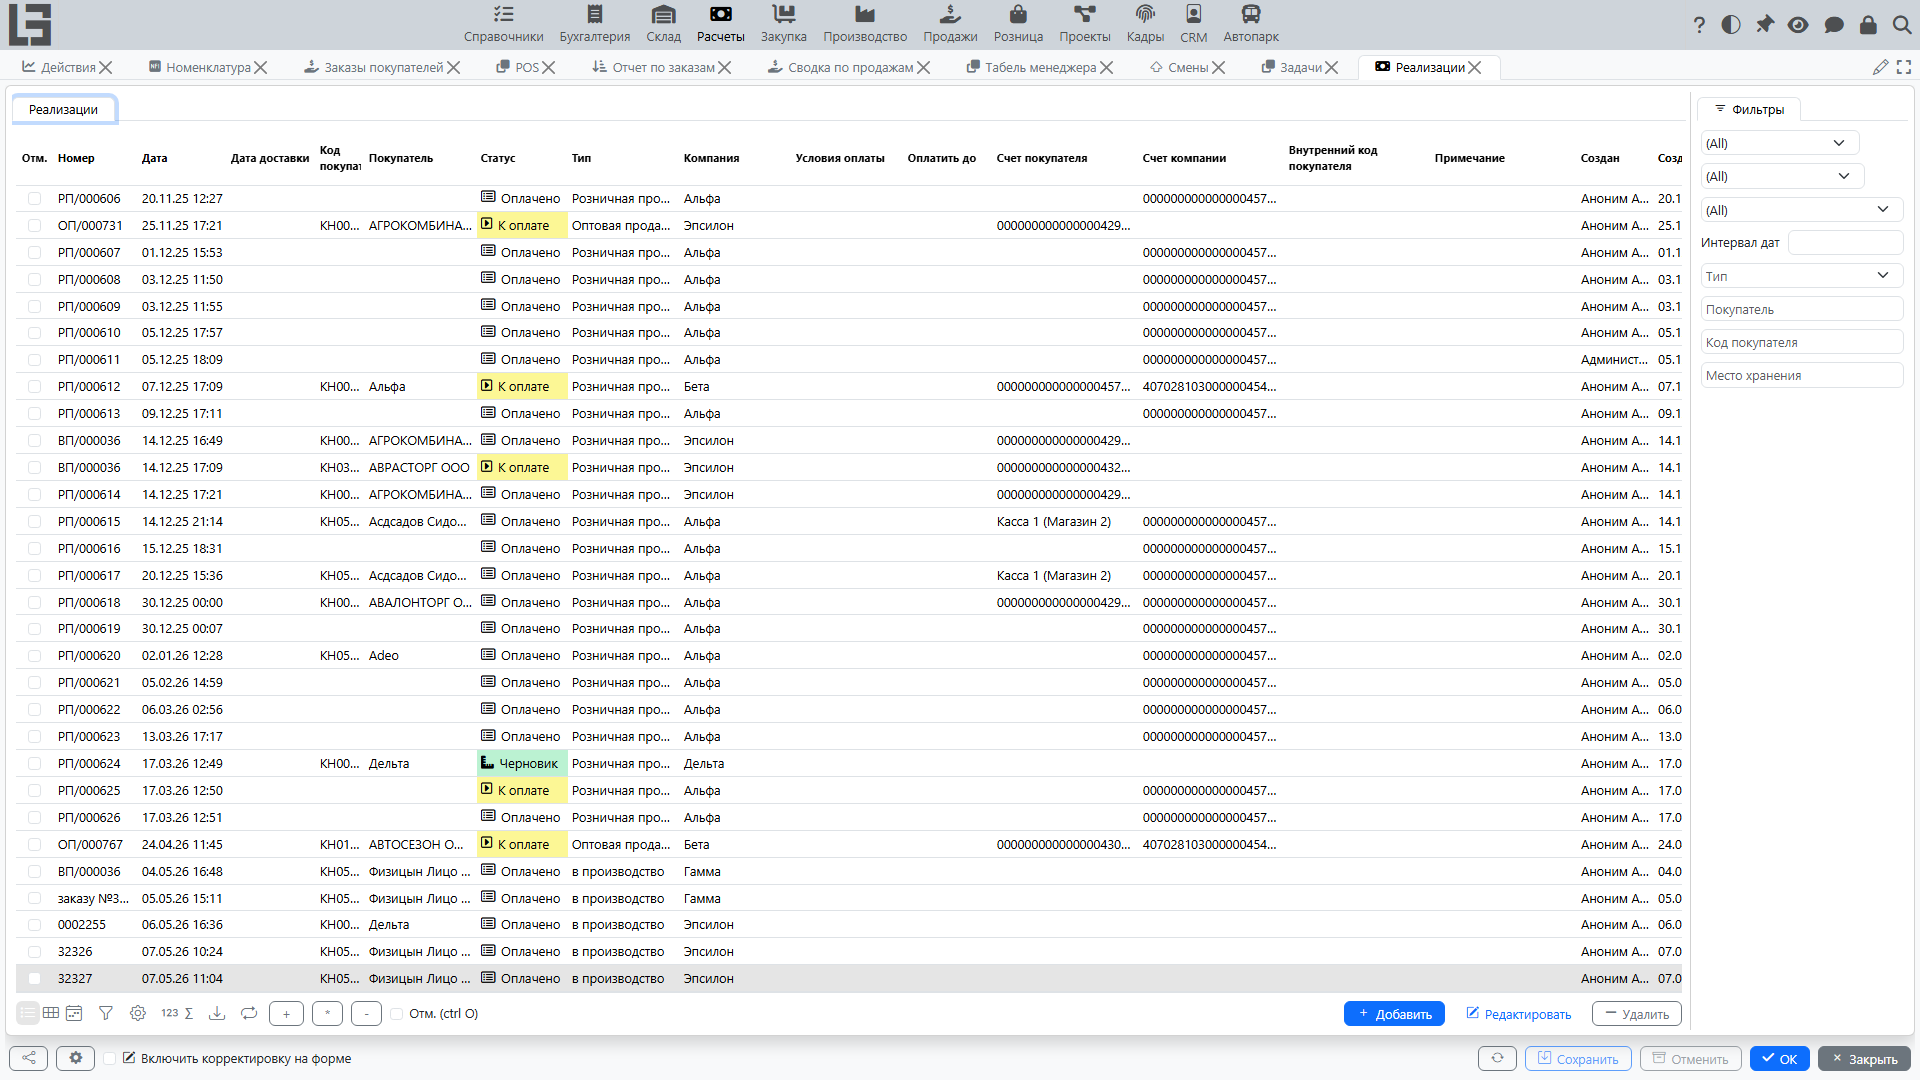Open the Склад module
The height and width of the screenshot is (1080, 1920).
pos(663,24)
